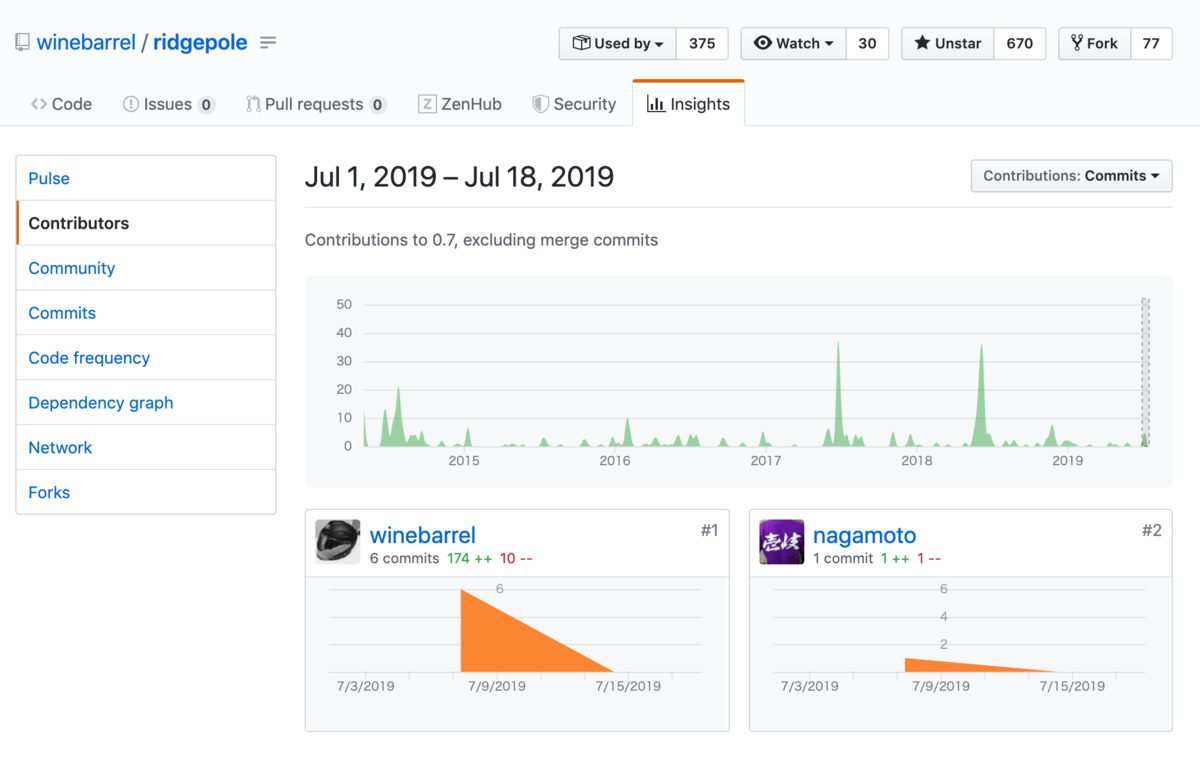Click the Jul 1, 2019 – Jul 18, 2019 heading
1200x758 pixels.
tap(459, 177)
